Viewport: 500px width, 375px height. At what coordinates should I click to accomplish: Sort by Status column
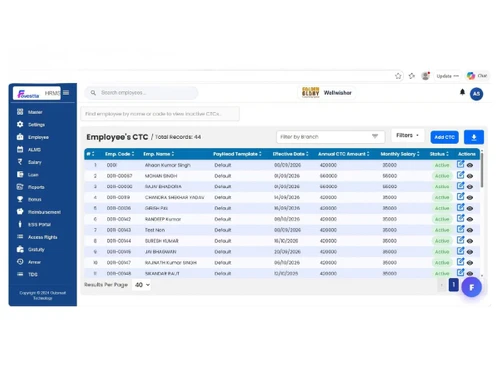(439, 154)
